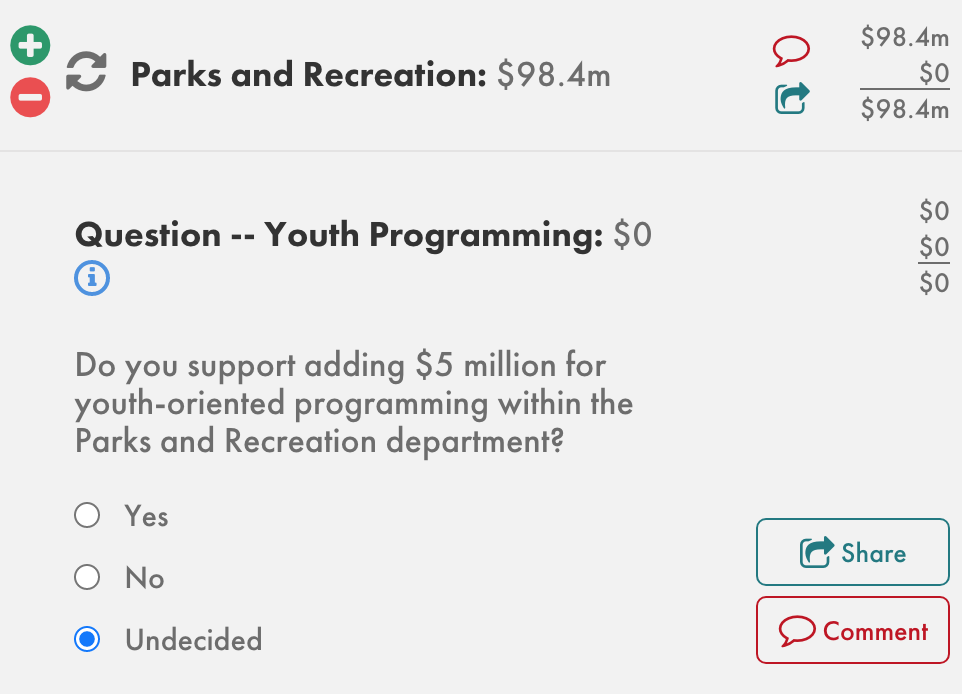
Task: Click the teal share icon in header
Action: pos(792,98)
